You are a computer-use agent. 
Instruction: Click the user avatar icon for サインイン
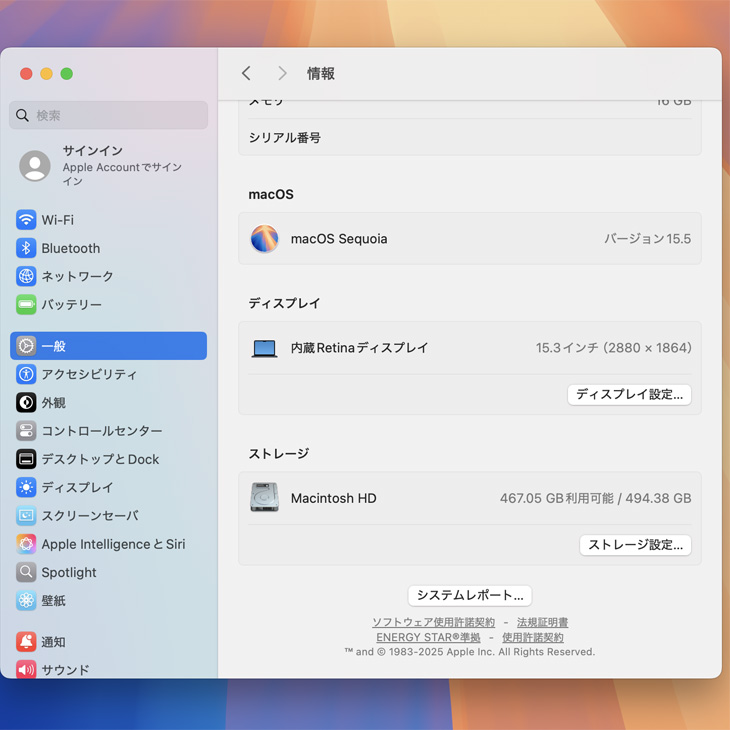tap(35, 165)
